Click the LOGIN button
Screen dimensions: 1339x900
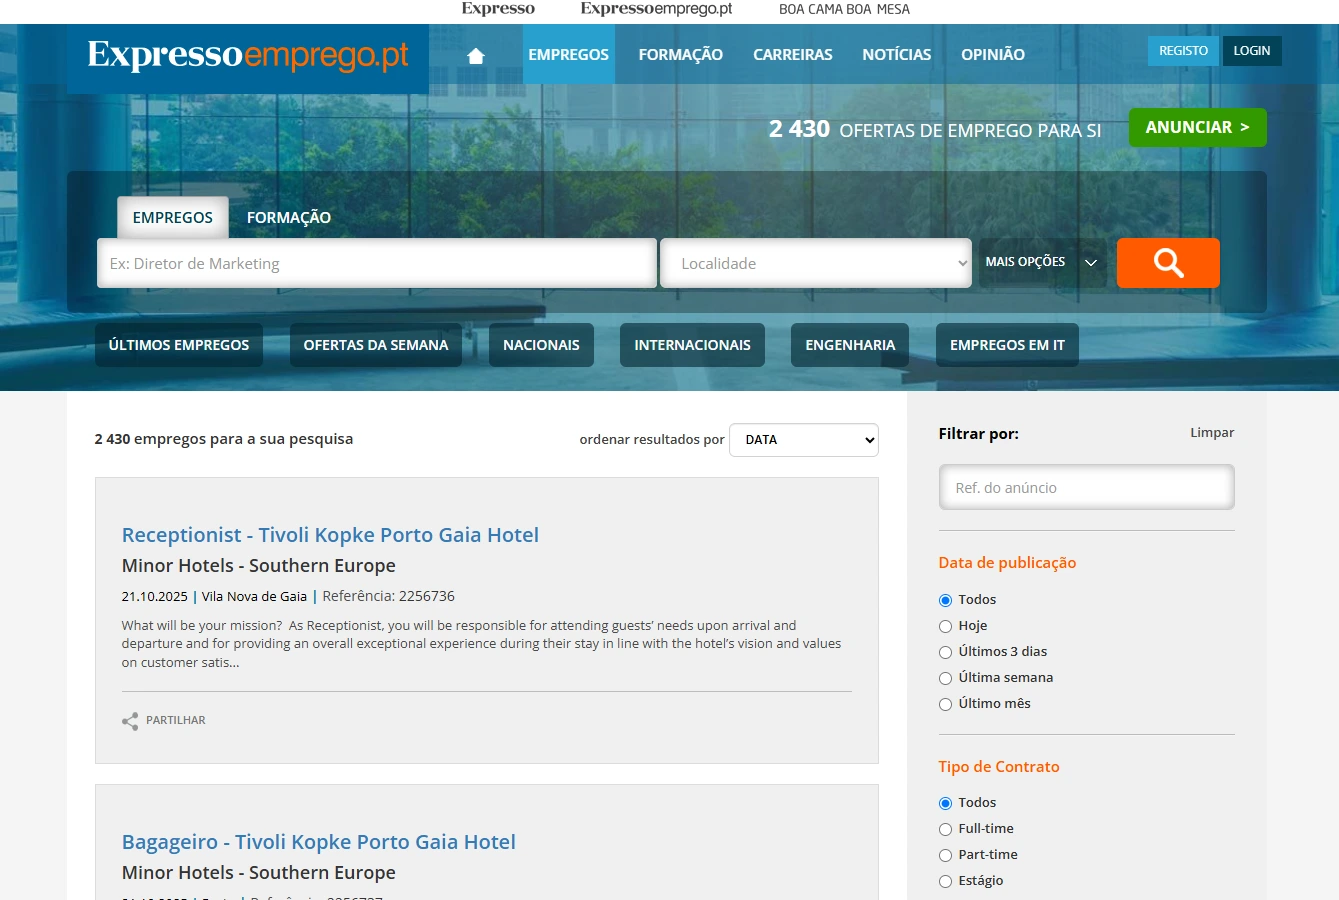pyautogui.click(x=1252, y=51)
